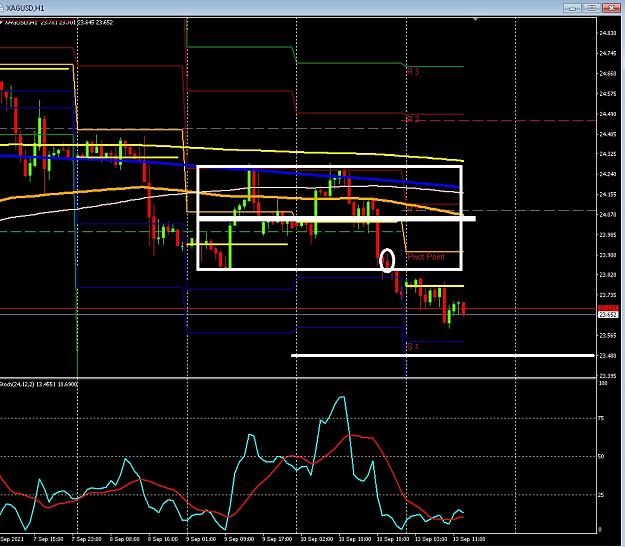
Task: Click the 24.405 price scale label
Action: click(608, 134)
